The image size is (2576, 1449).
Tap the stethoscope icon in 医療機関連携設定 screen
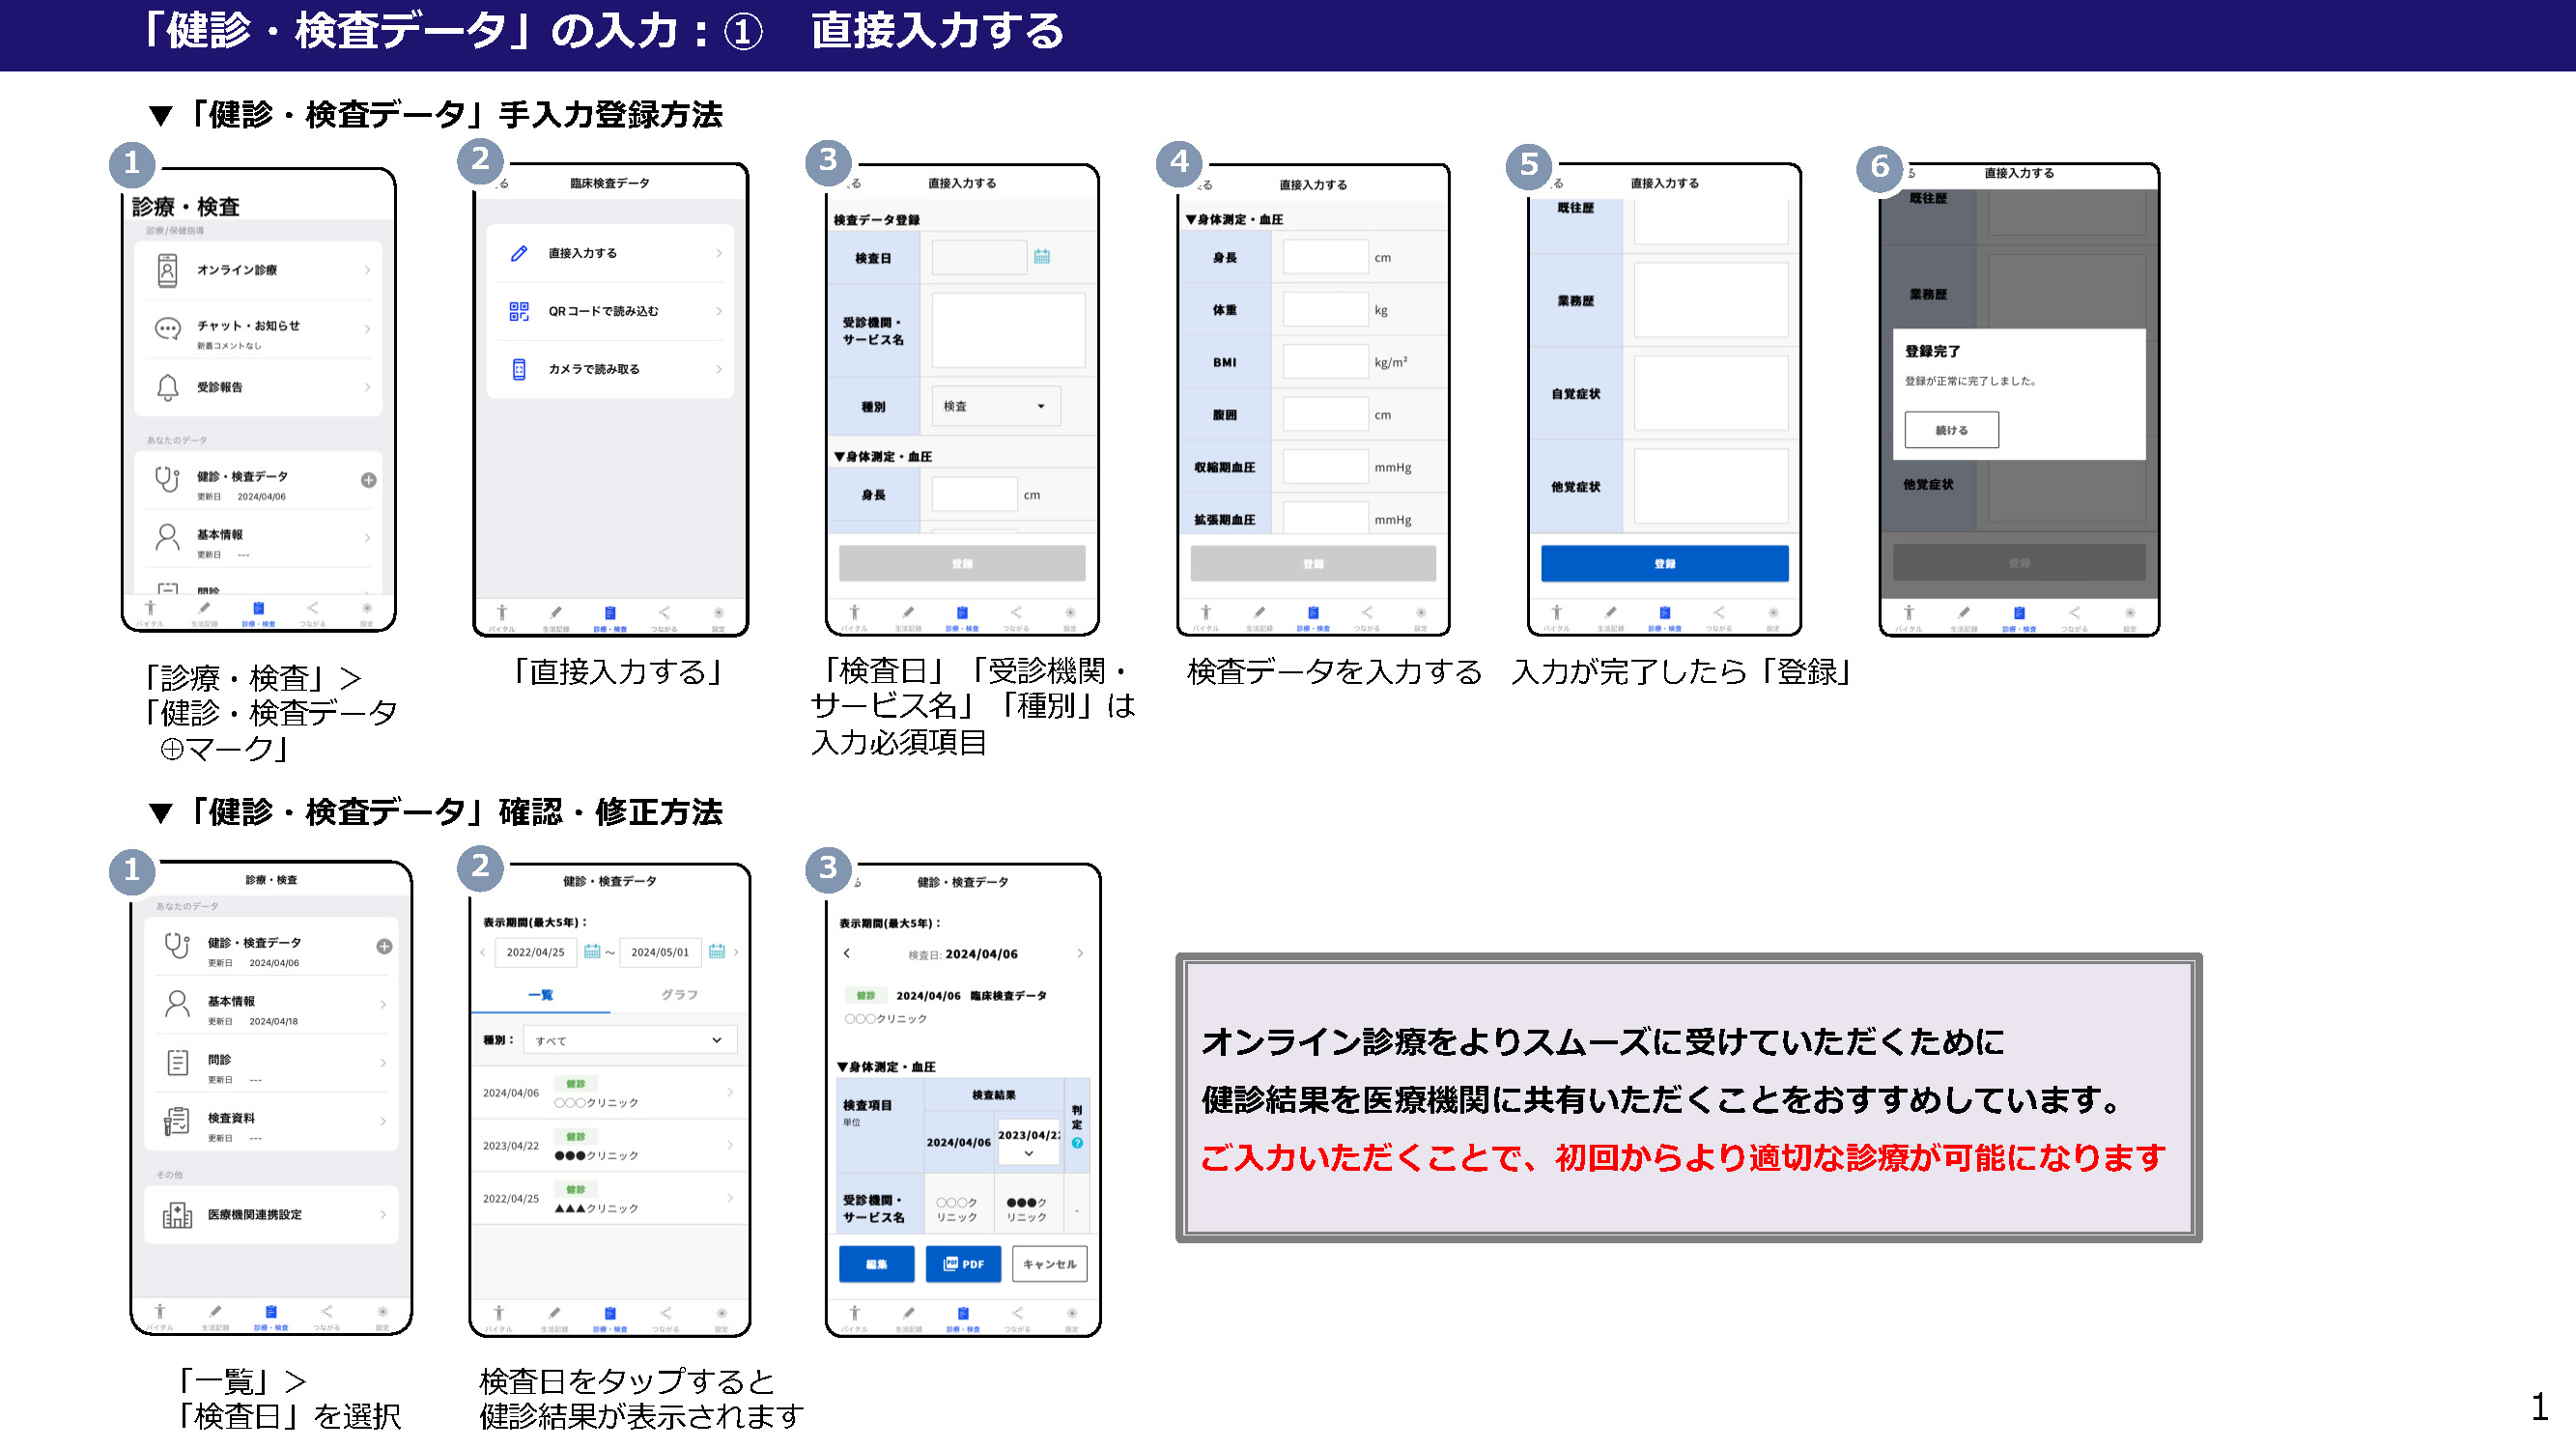point(177,945)
